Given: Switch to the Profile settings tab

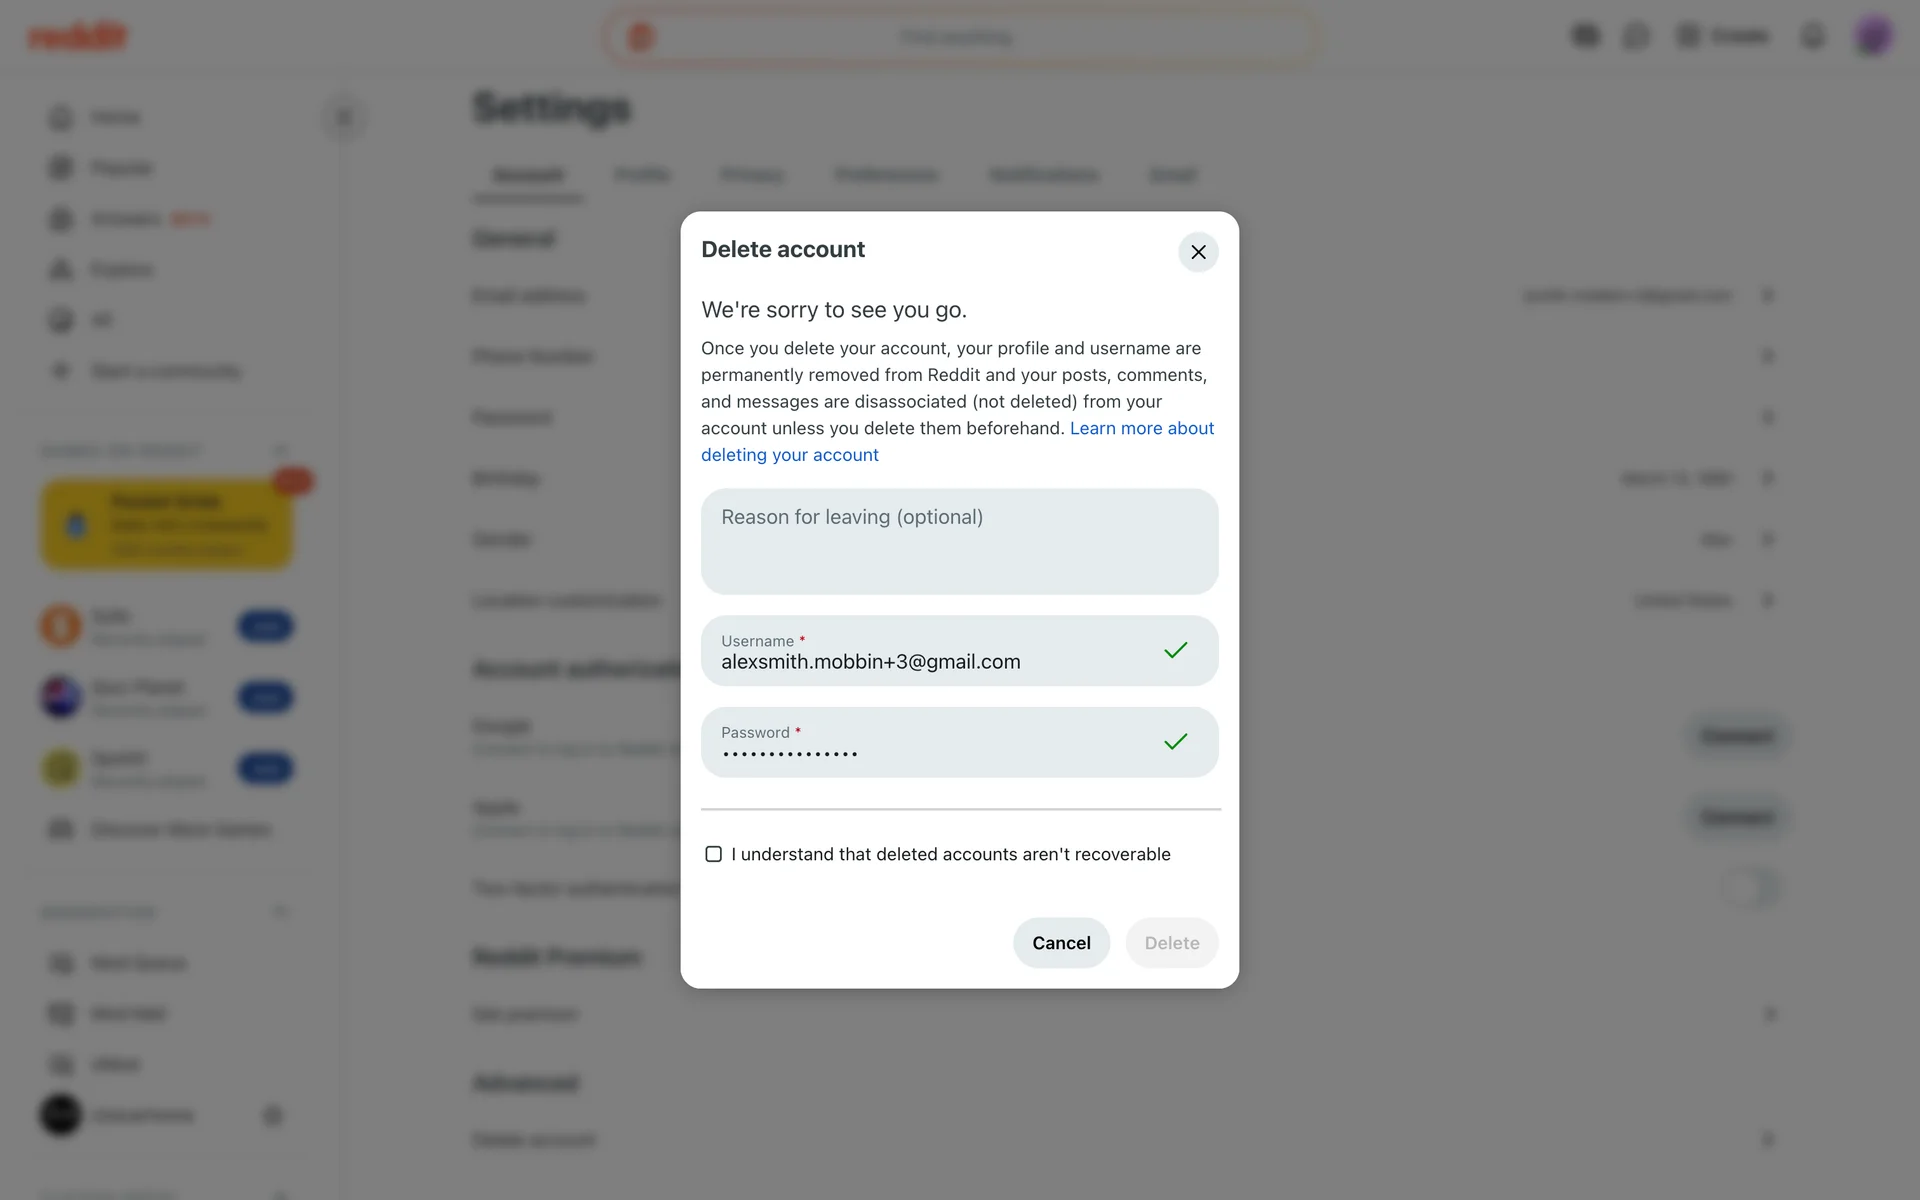Looking at the screenshot, I should click(x=642, y=175).
